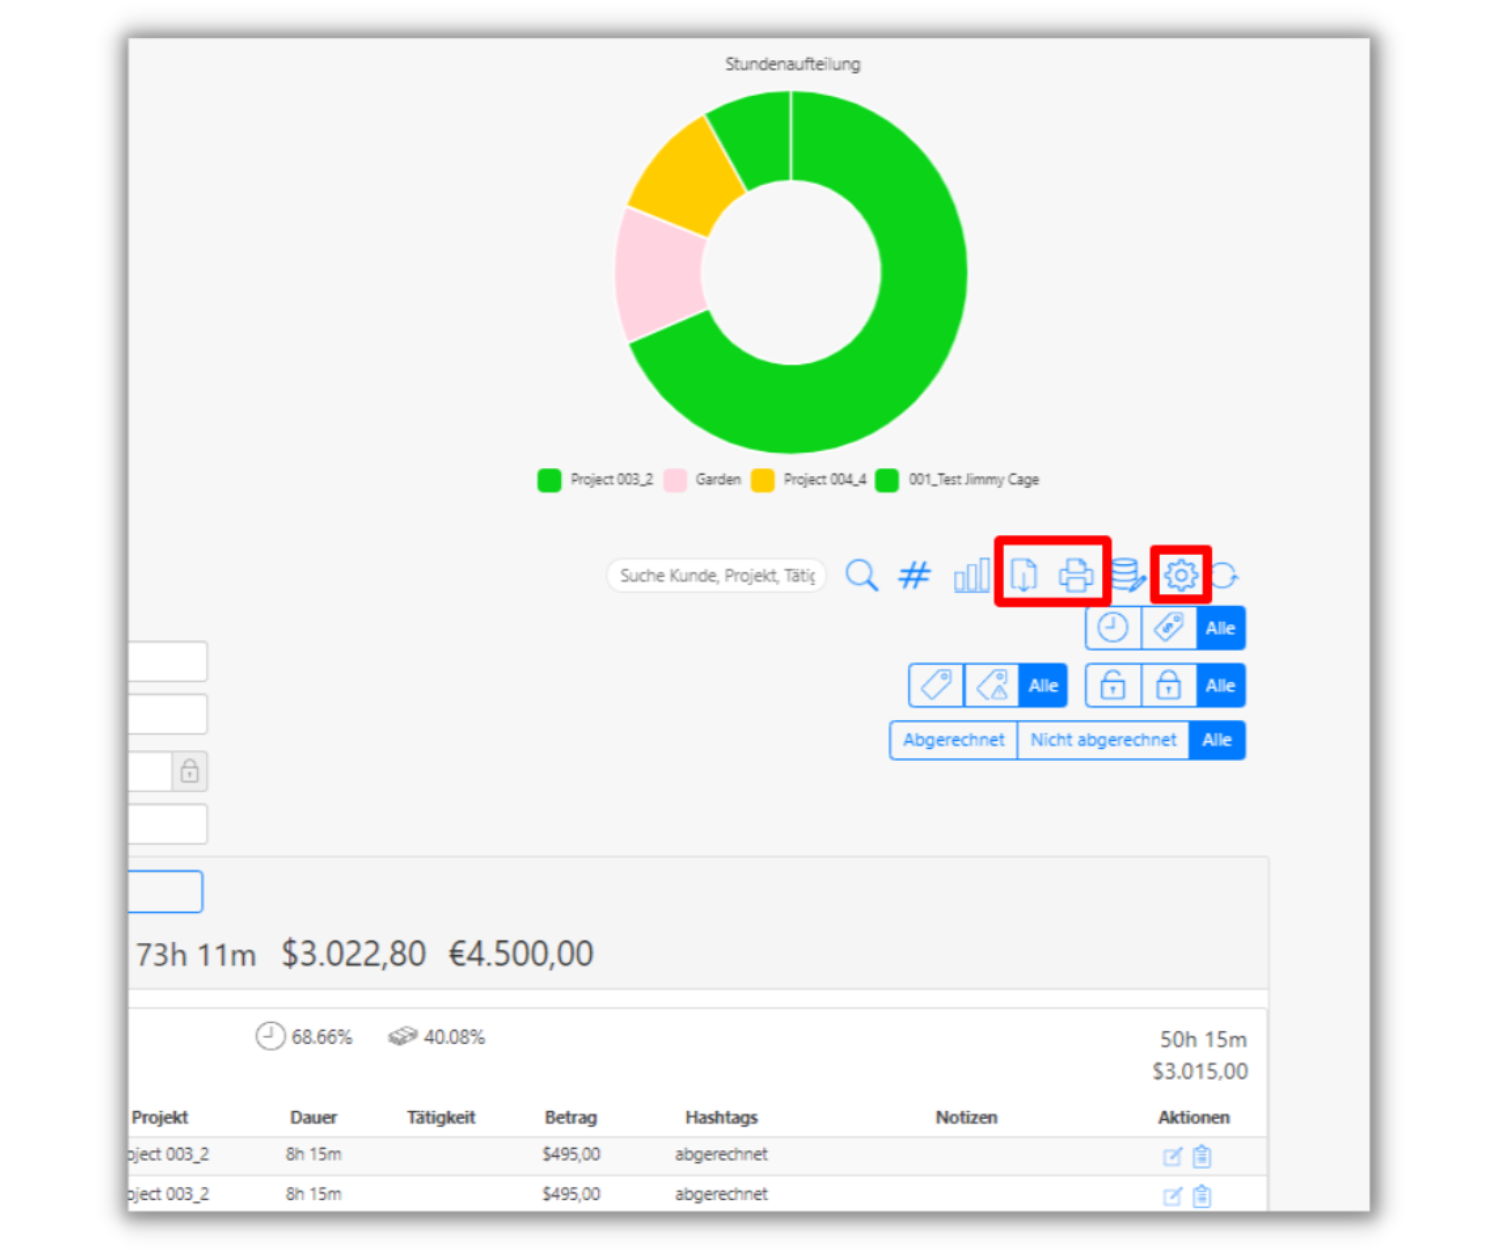The width and height of the screenshot is (1500, 1250).
Task: Toggle the open padlock unlocked filter
Action: pos(1113,686)
